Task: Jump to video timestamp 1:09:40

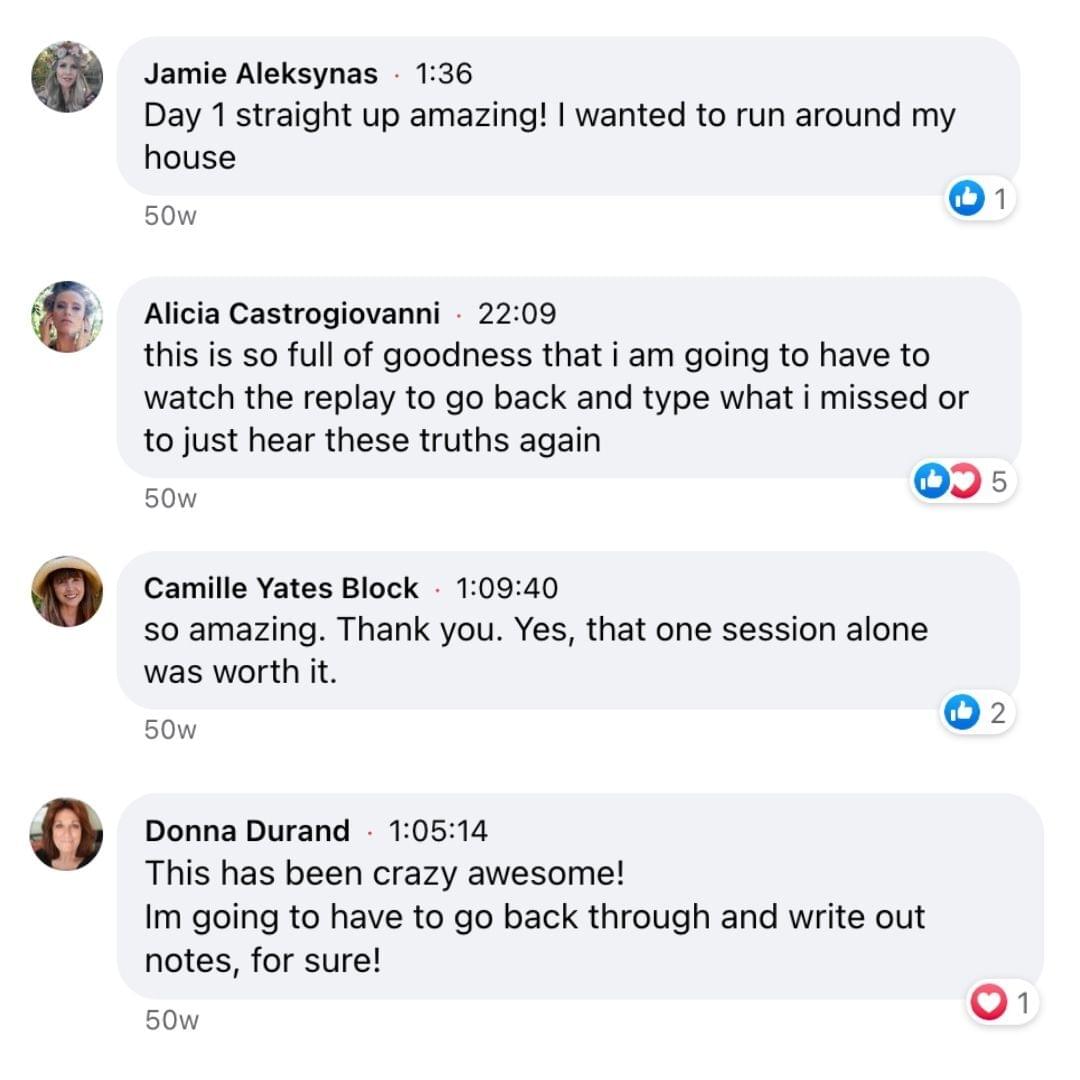Action: (507, 589)
